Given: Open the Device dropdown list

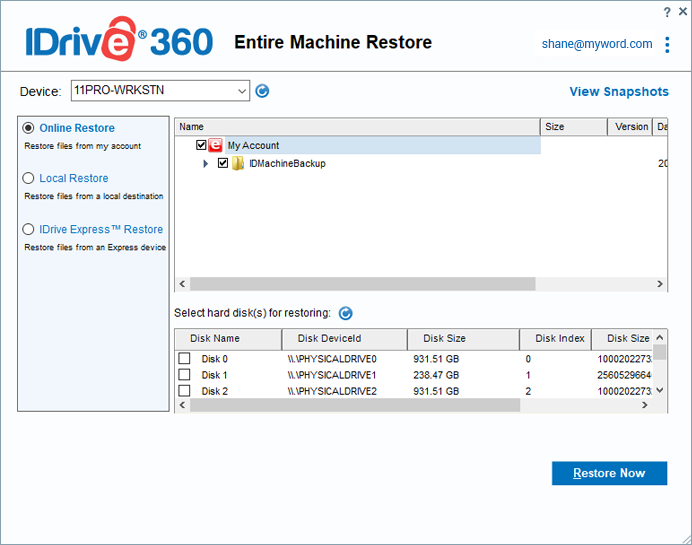Looking at the screenshot, I should [x=242, y=91].
